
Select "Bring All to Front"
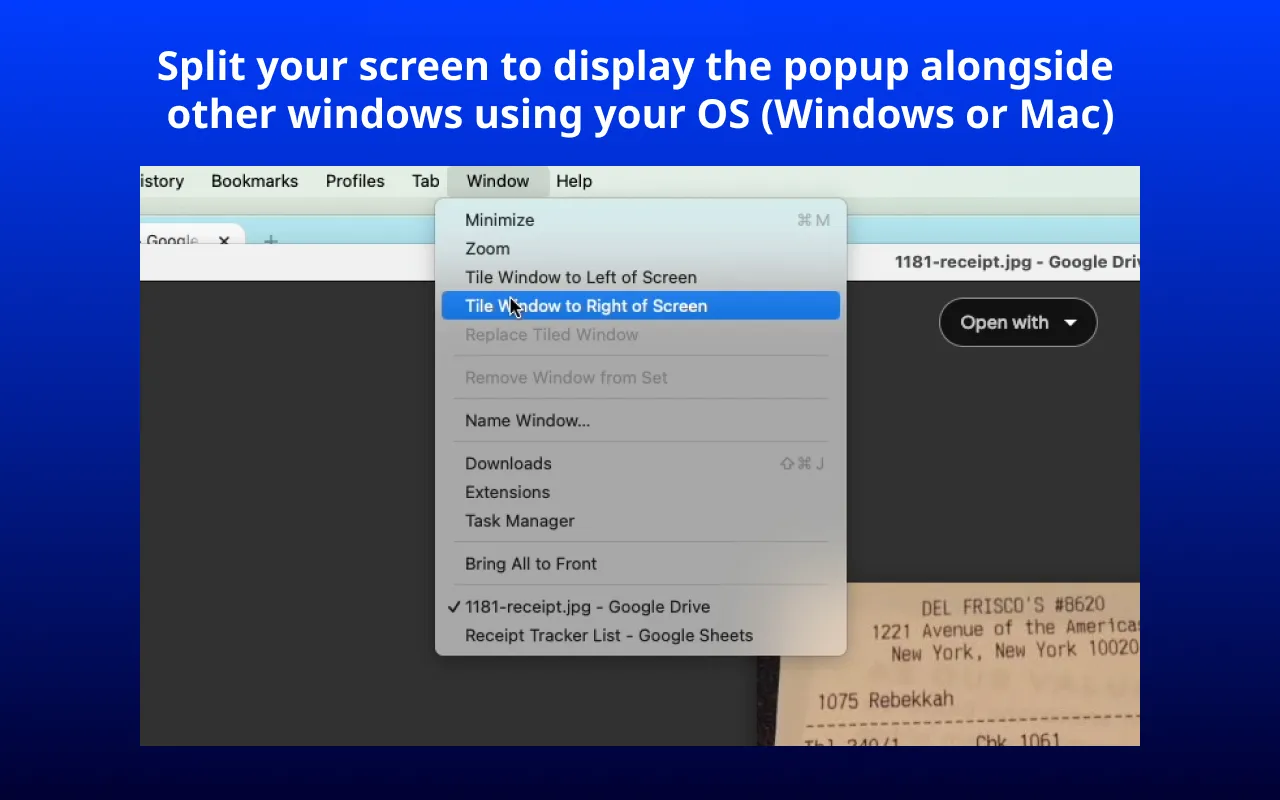click(x=531, y=563)
